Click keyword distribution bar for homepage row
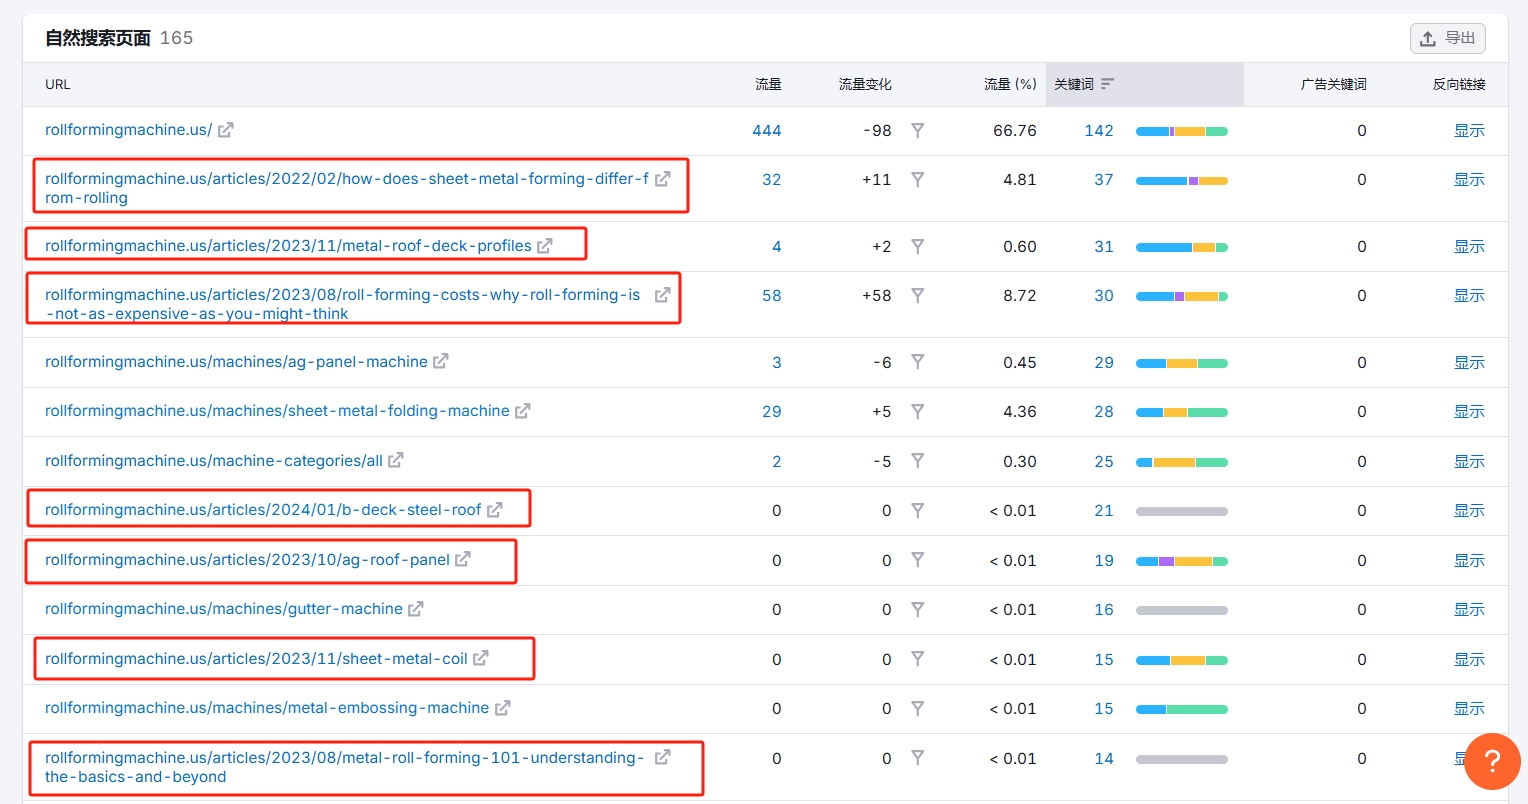The width and height of the screenshot is (1528, 804). 1182,131
